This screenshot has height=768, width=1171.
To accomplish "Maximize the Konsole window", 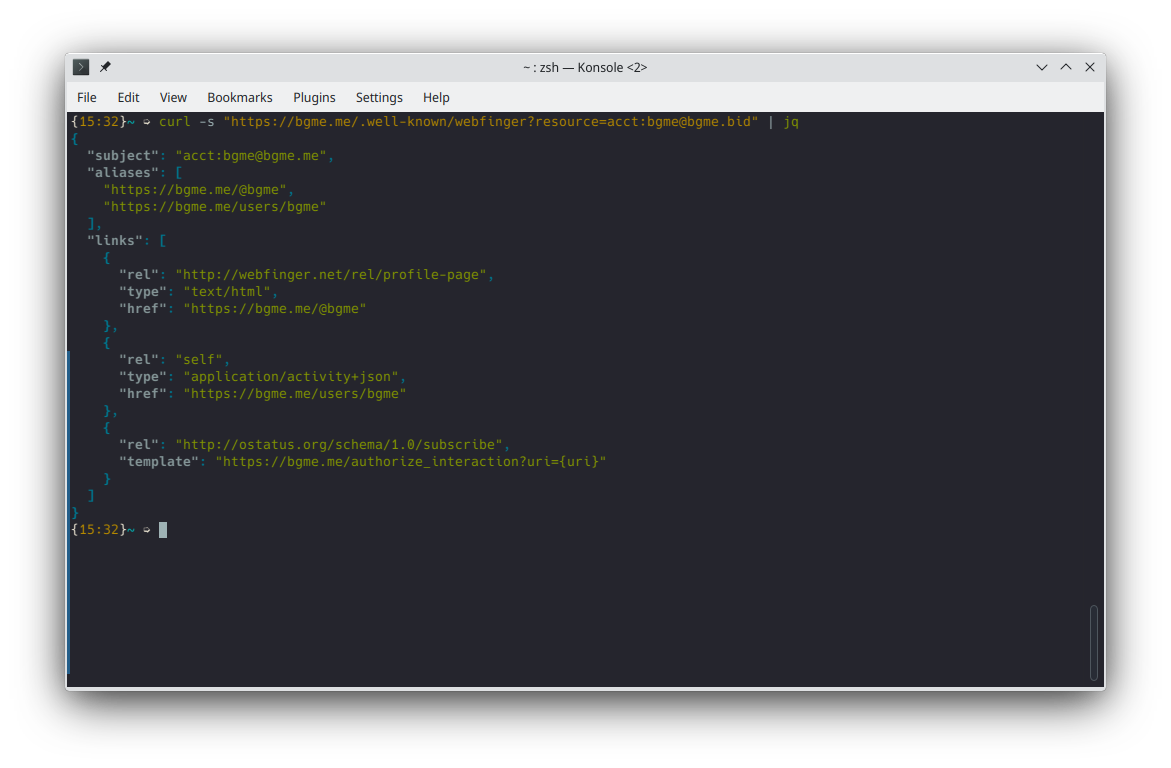I will click(1066, 67).
